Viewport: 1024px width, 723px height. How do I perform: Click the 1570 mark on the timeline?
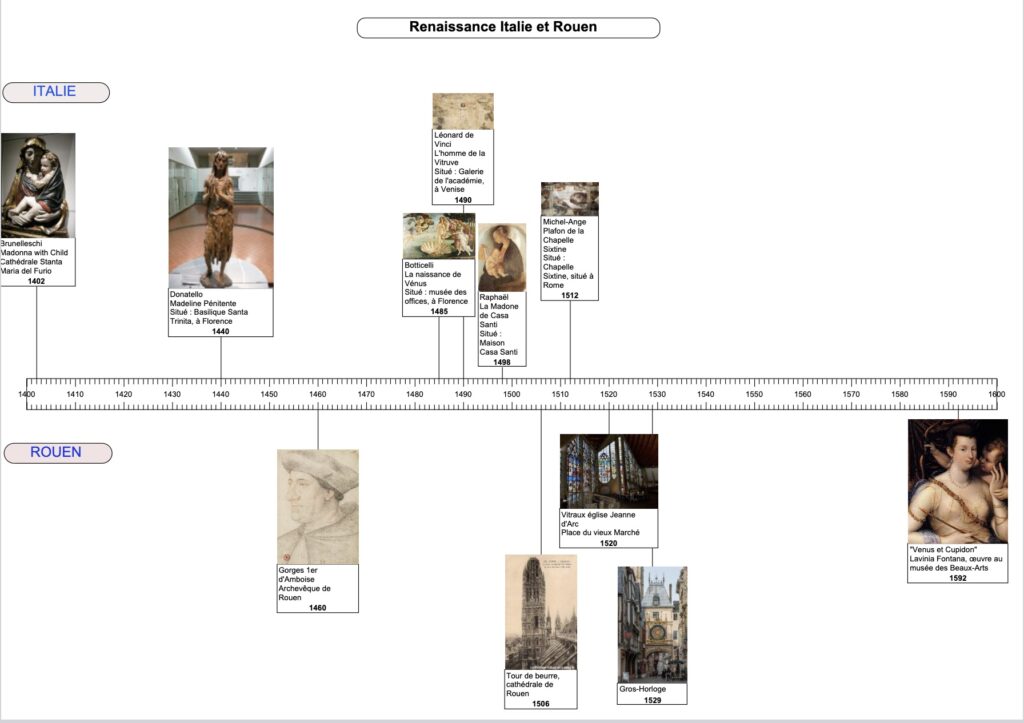point(851,394)
